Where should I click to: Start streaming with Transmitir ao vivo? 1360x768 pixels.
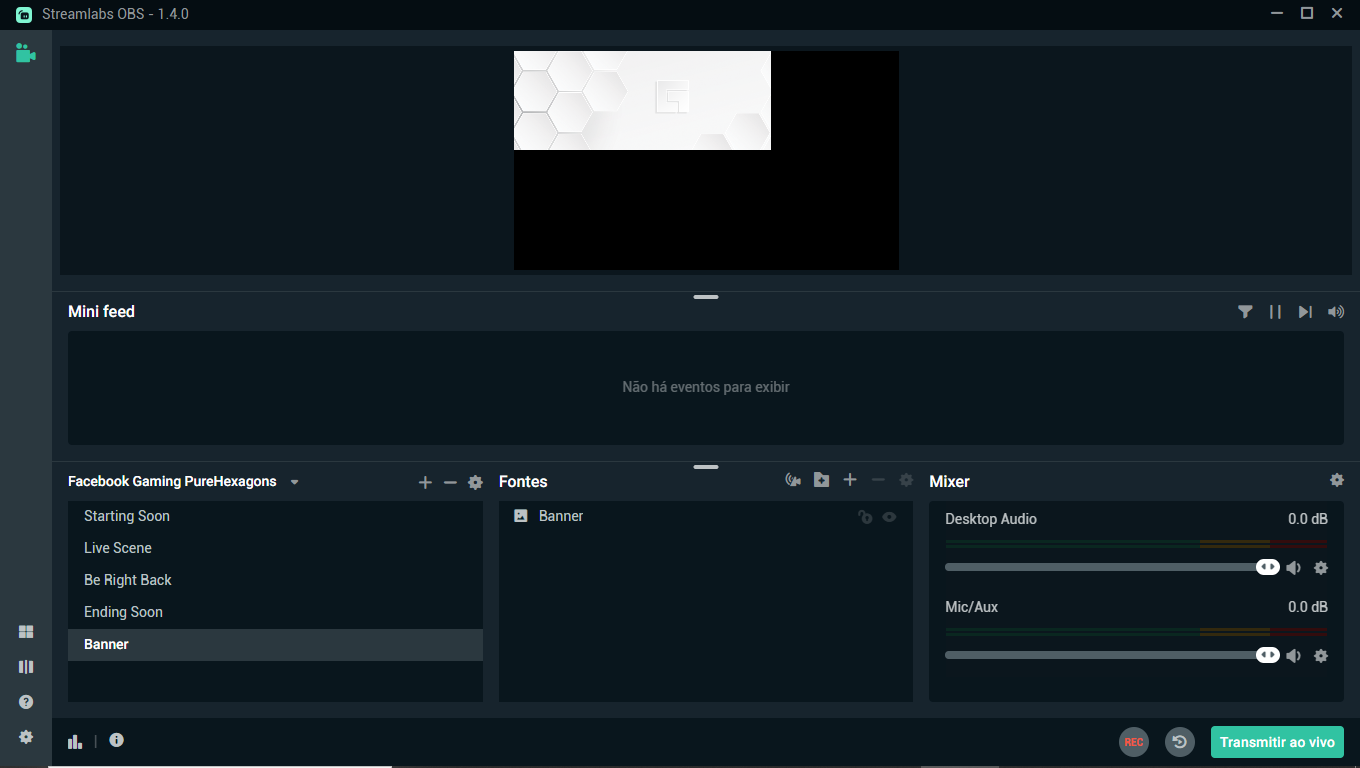coord(1277,742)
